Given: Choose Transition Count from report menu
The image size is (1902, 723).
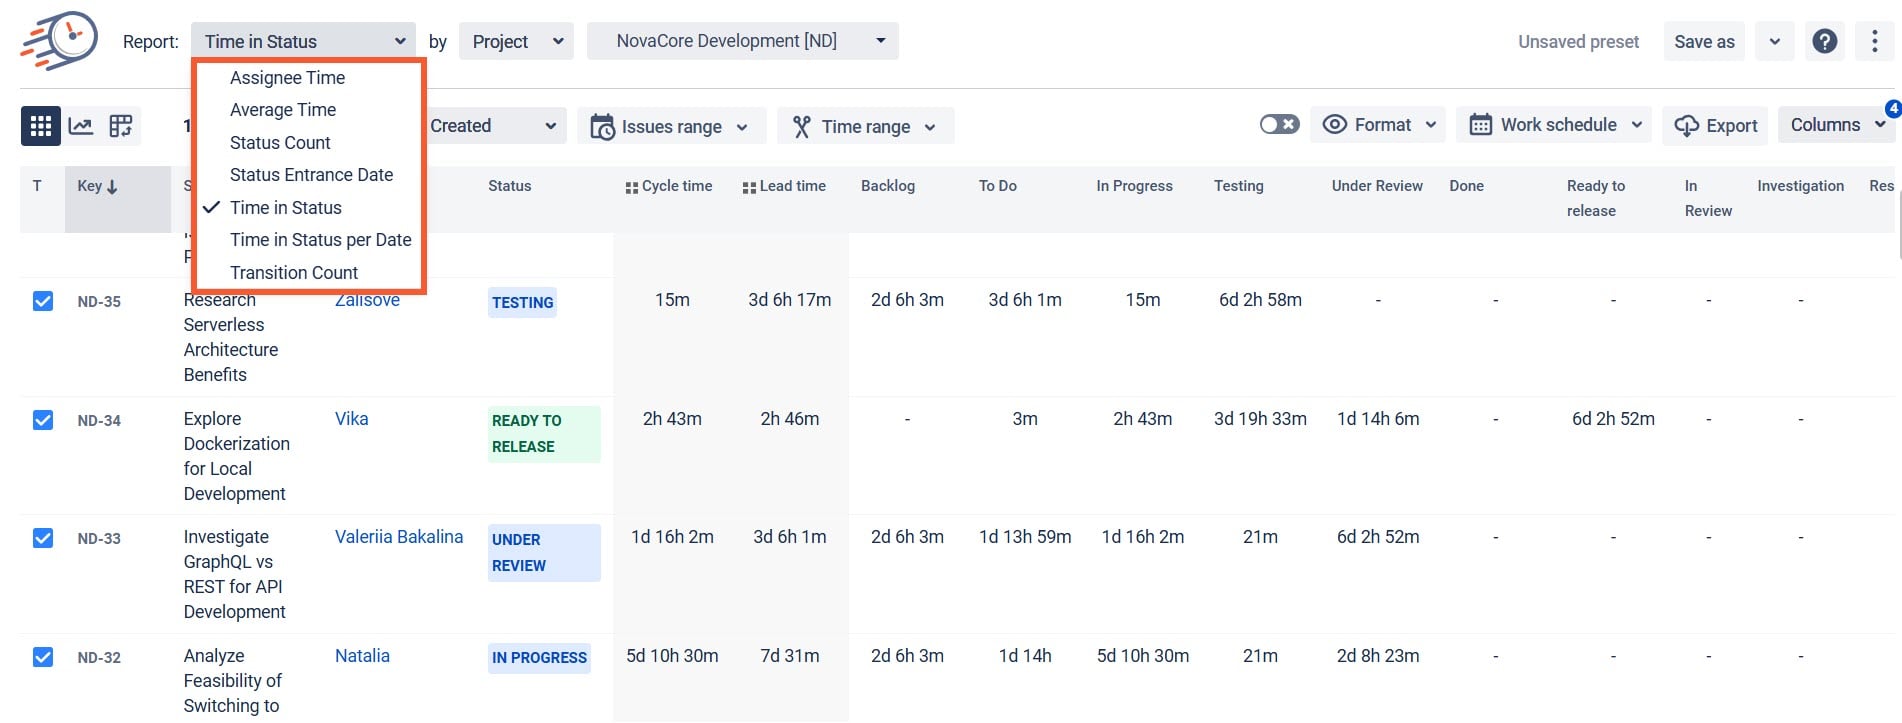Looking at the screenshot, I should pos(294,273).
